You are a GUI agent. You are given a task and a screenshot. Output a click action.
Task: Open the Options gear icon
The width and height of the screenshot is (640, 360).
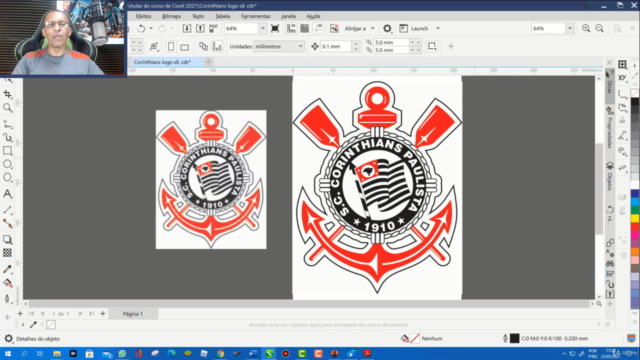tap(387, 28)
